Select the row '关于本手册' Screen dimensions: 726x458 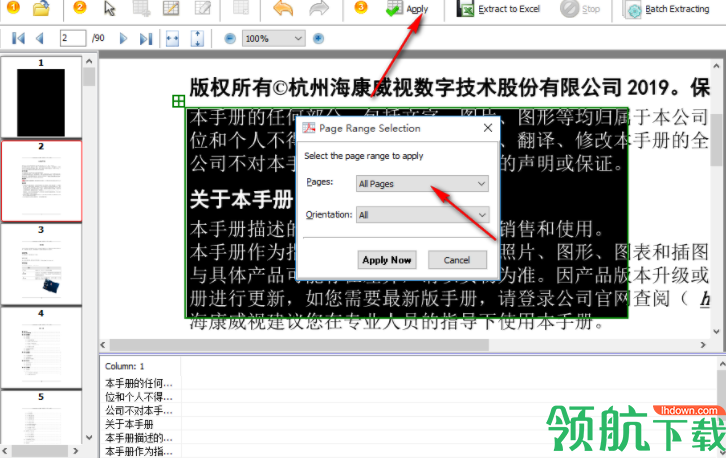[129, 424]
